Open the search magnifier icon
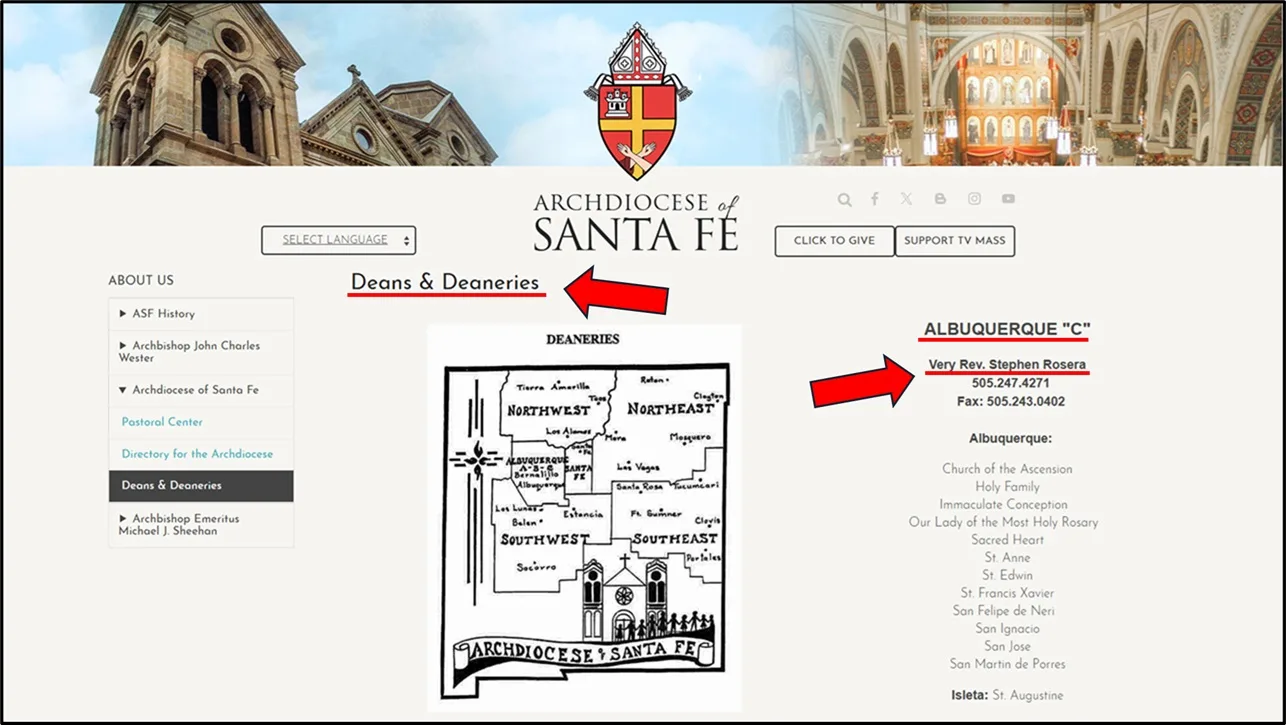This screenshot has height=725, width=1286. pos(845,200)
